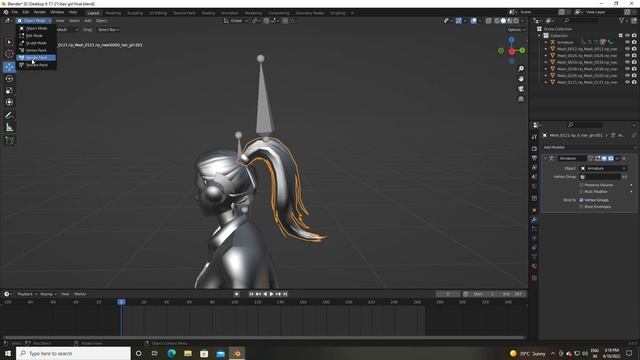Select the Scale tool in the toolbar
The width and height of the screenshot is (640, 360).
(x=9, y=91)
